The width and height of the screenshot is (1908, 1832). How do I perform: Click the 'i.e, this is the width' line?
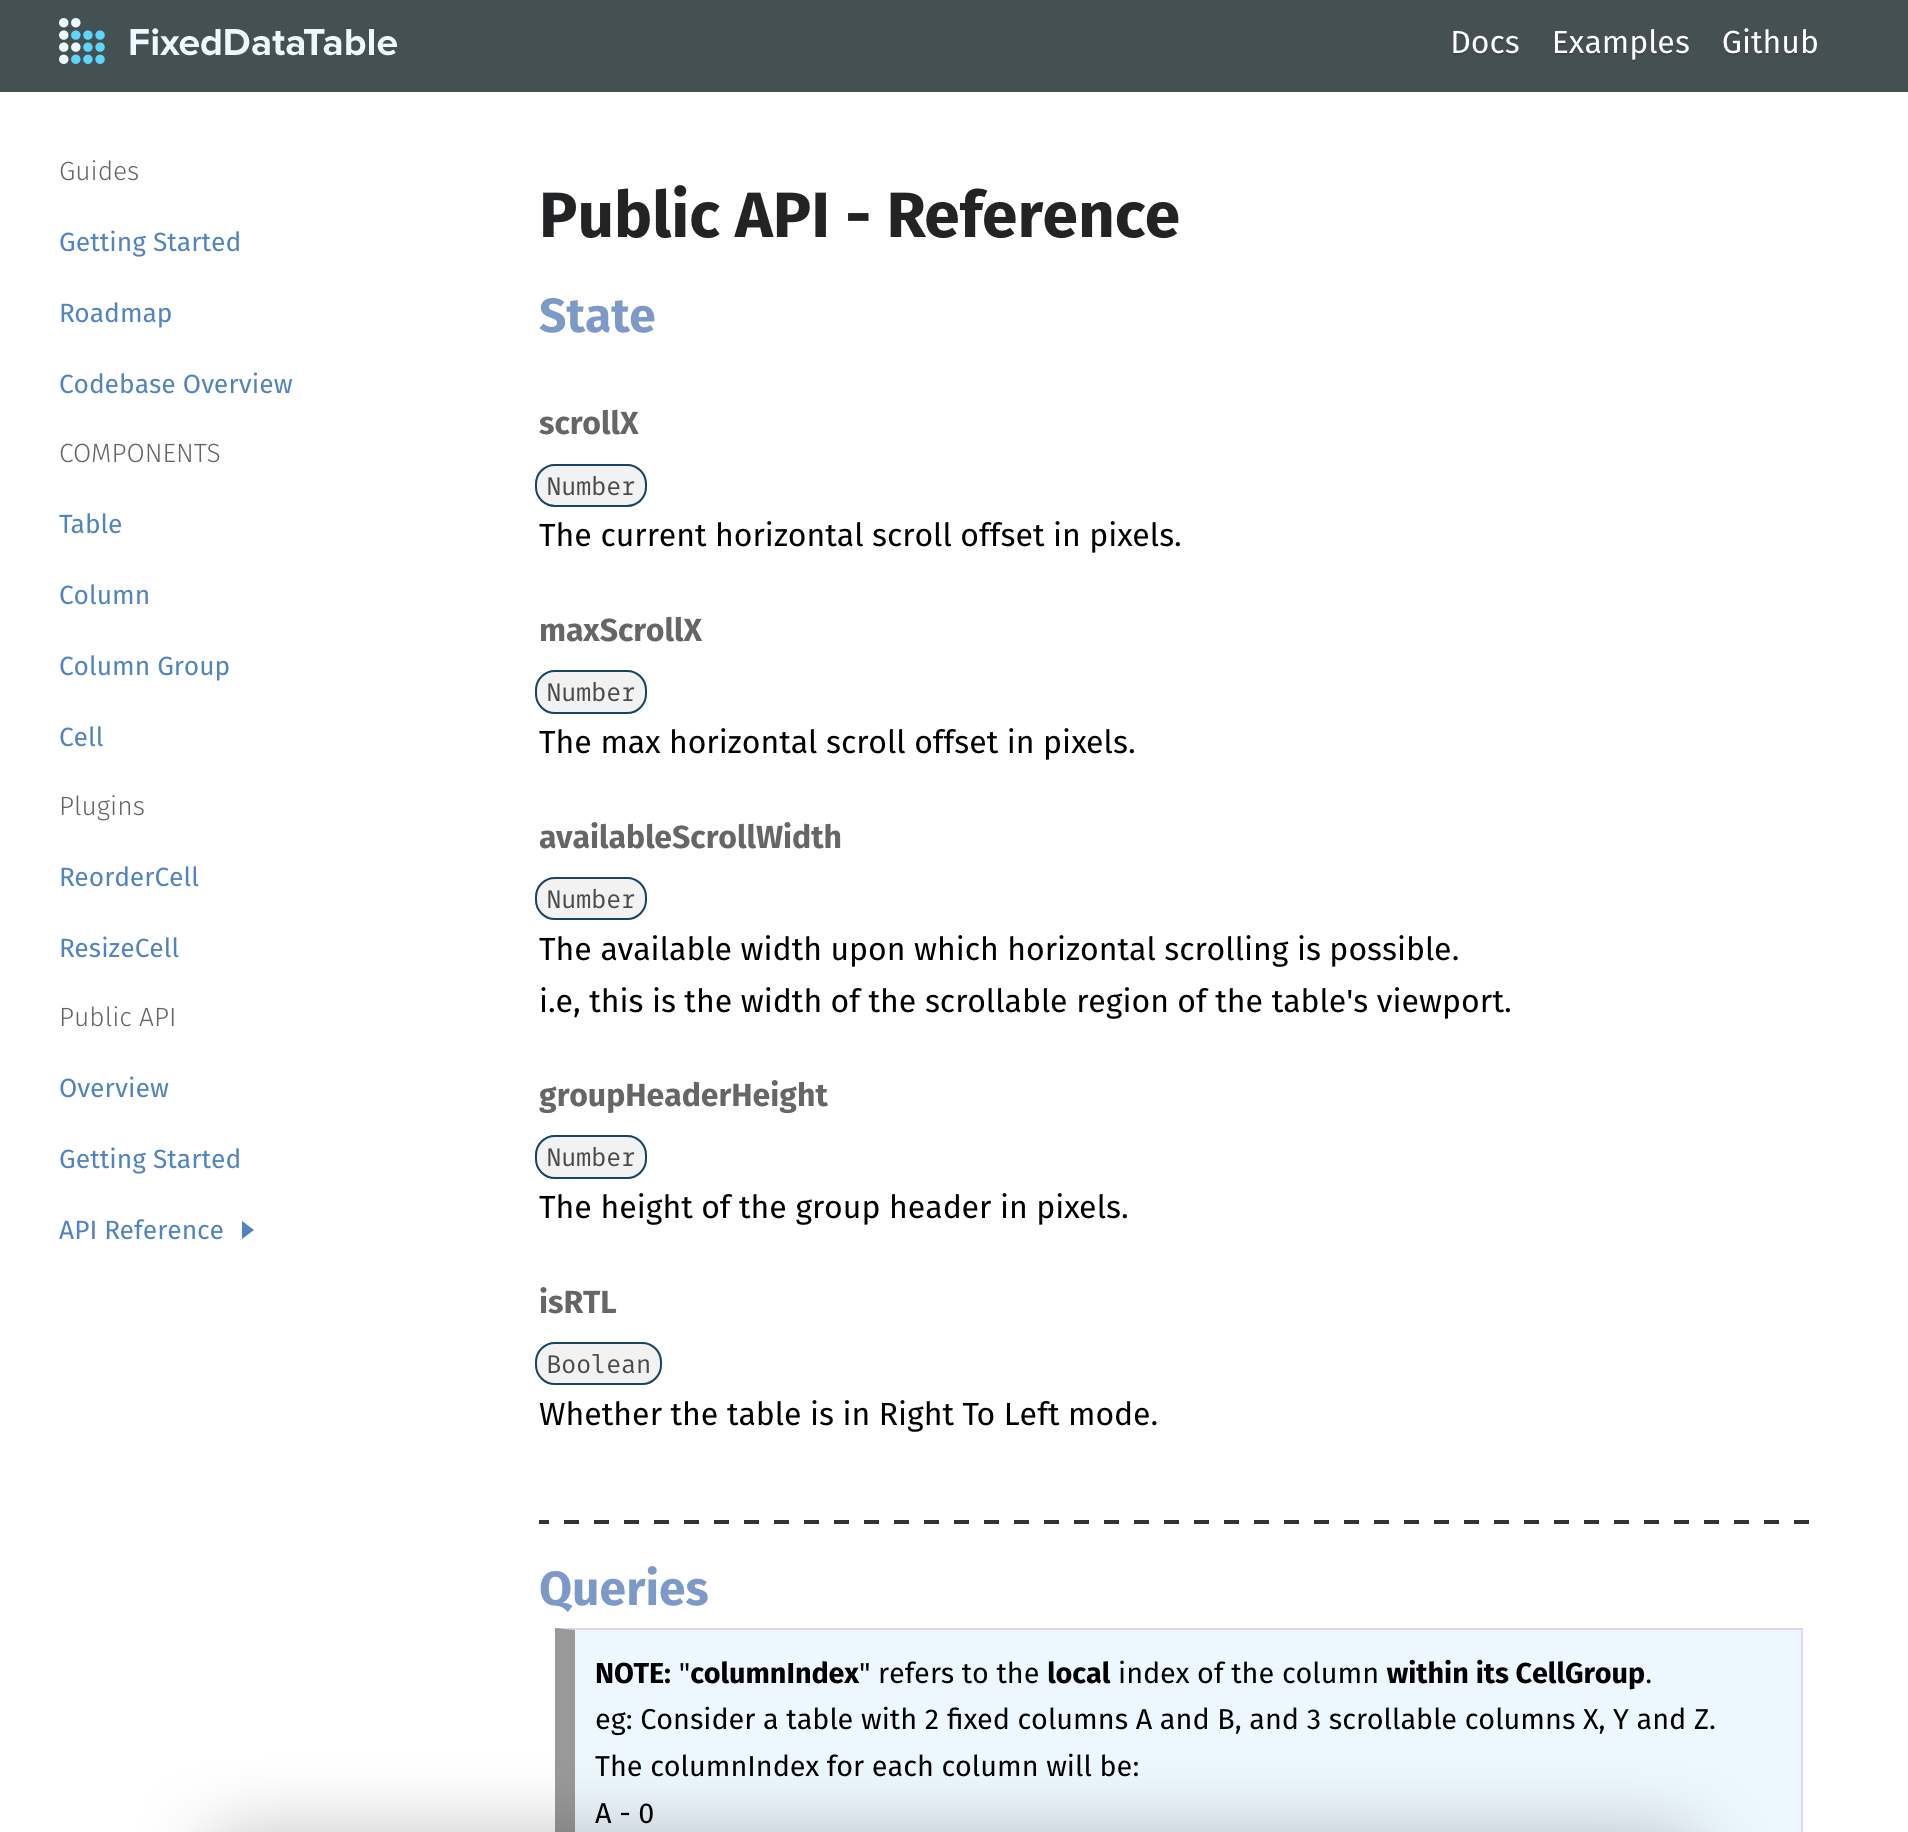1026,1001
